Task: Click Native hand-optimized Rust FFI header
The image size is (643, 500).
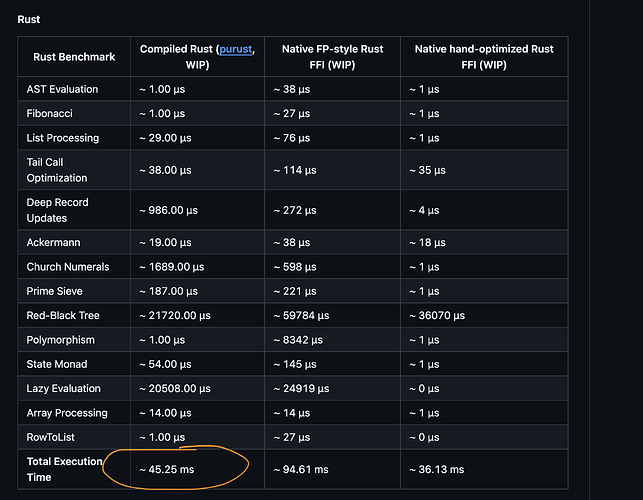Action: point(484,57)
